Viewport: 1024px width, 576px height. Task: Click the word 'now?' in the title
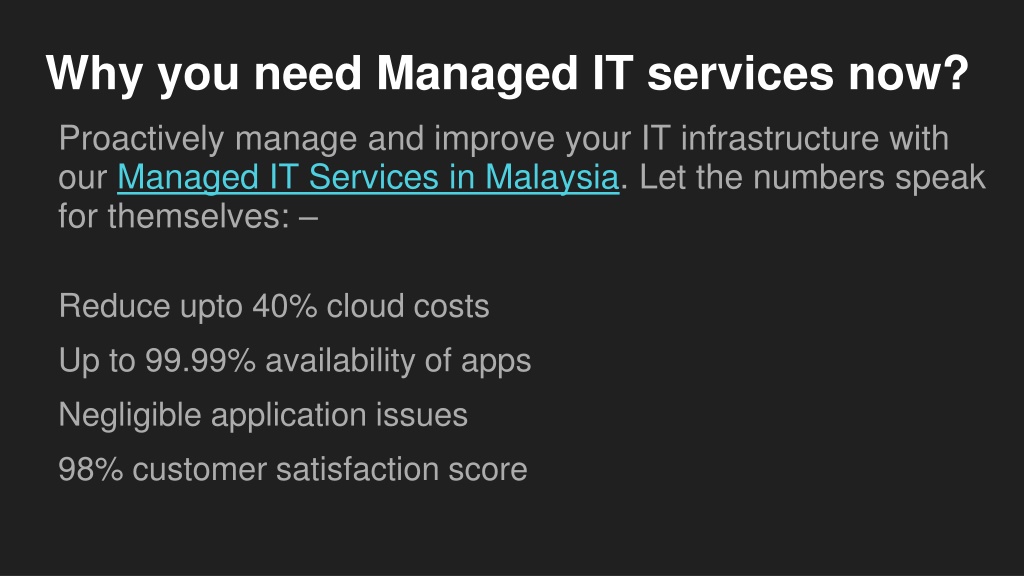pos(908,73)
